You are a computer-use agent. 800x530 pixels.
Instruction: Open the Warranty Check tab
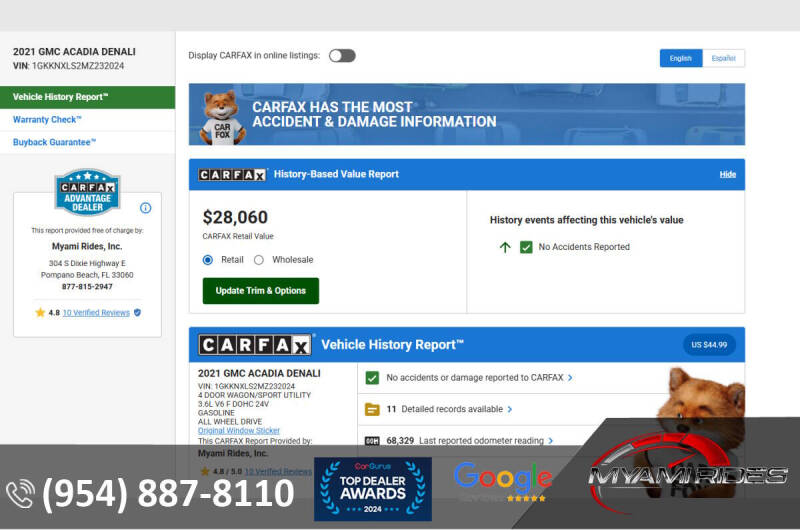tap(47, 120)
